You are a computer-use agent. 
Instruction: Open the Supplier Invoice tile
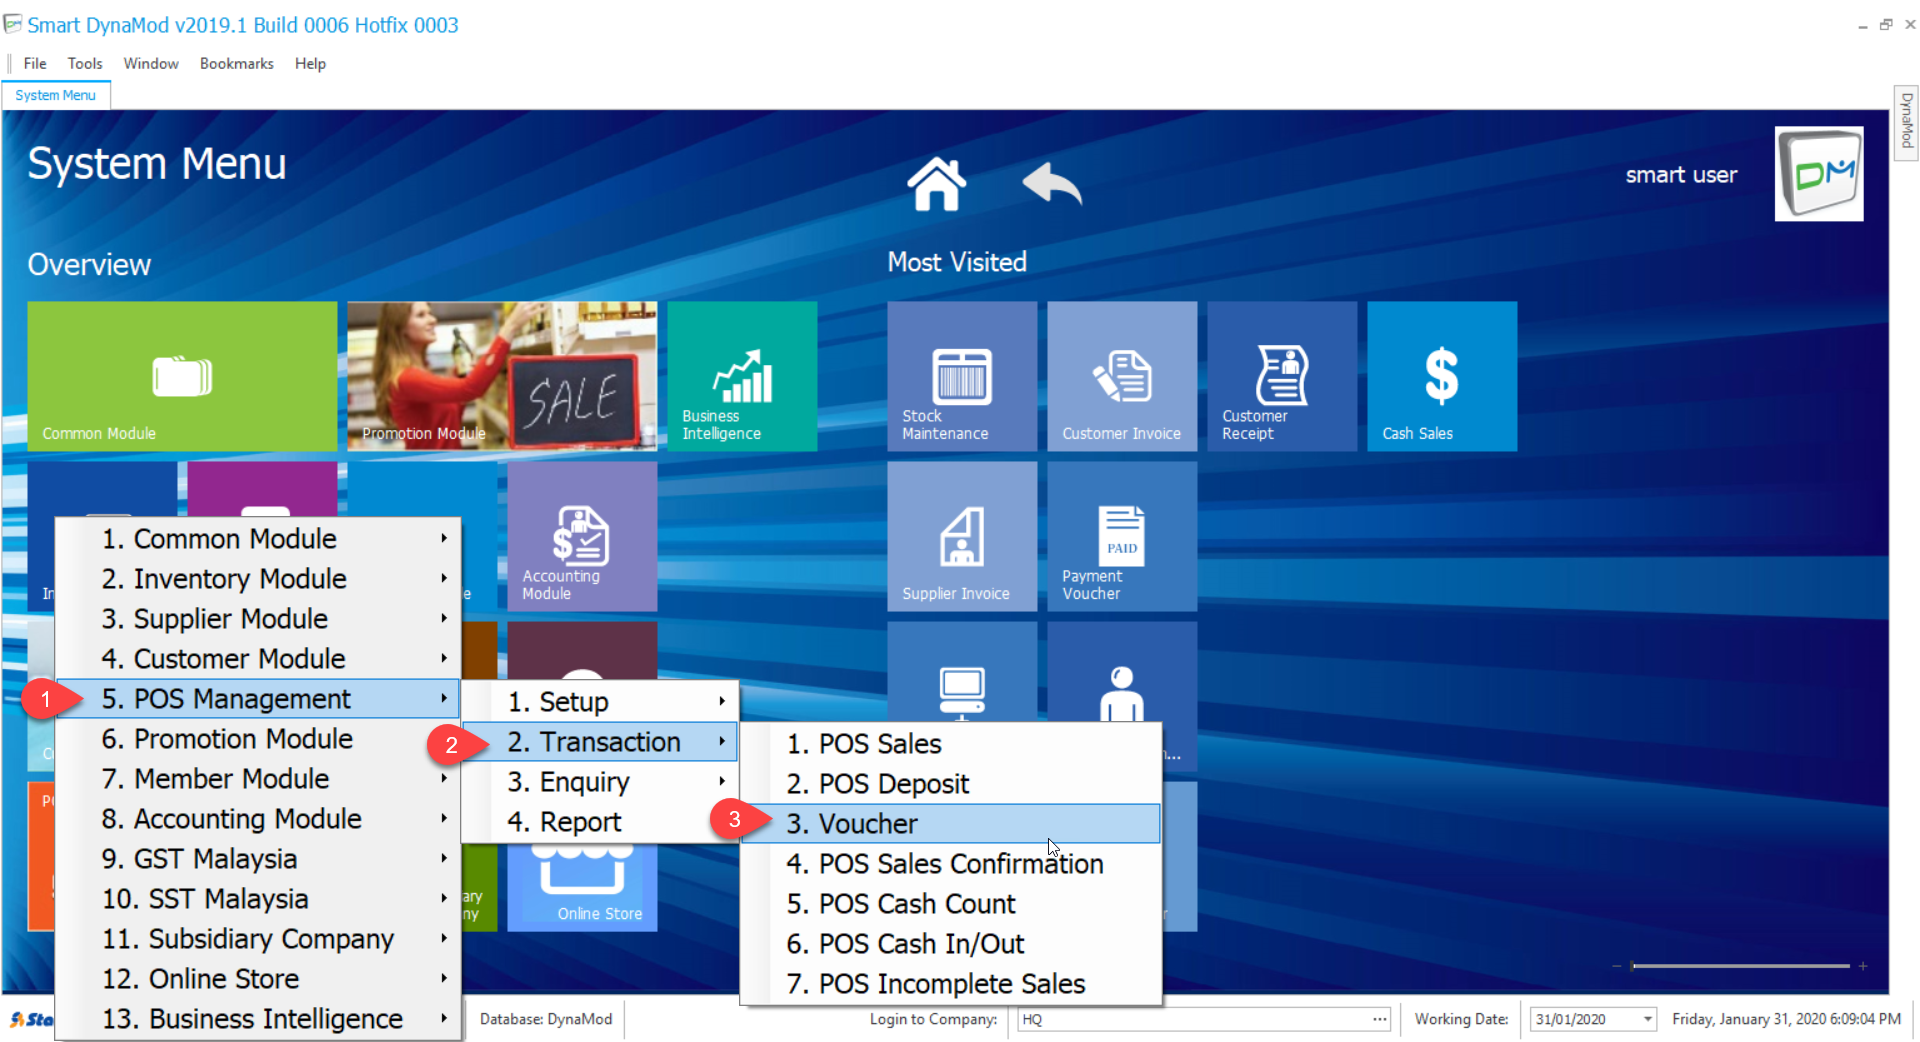(x=962, y=536)
